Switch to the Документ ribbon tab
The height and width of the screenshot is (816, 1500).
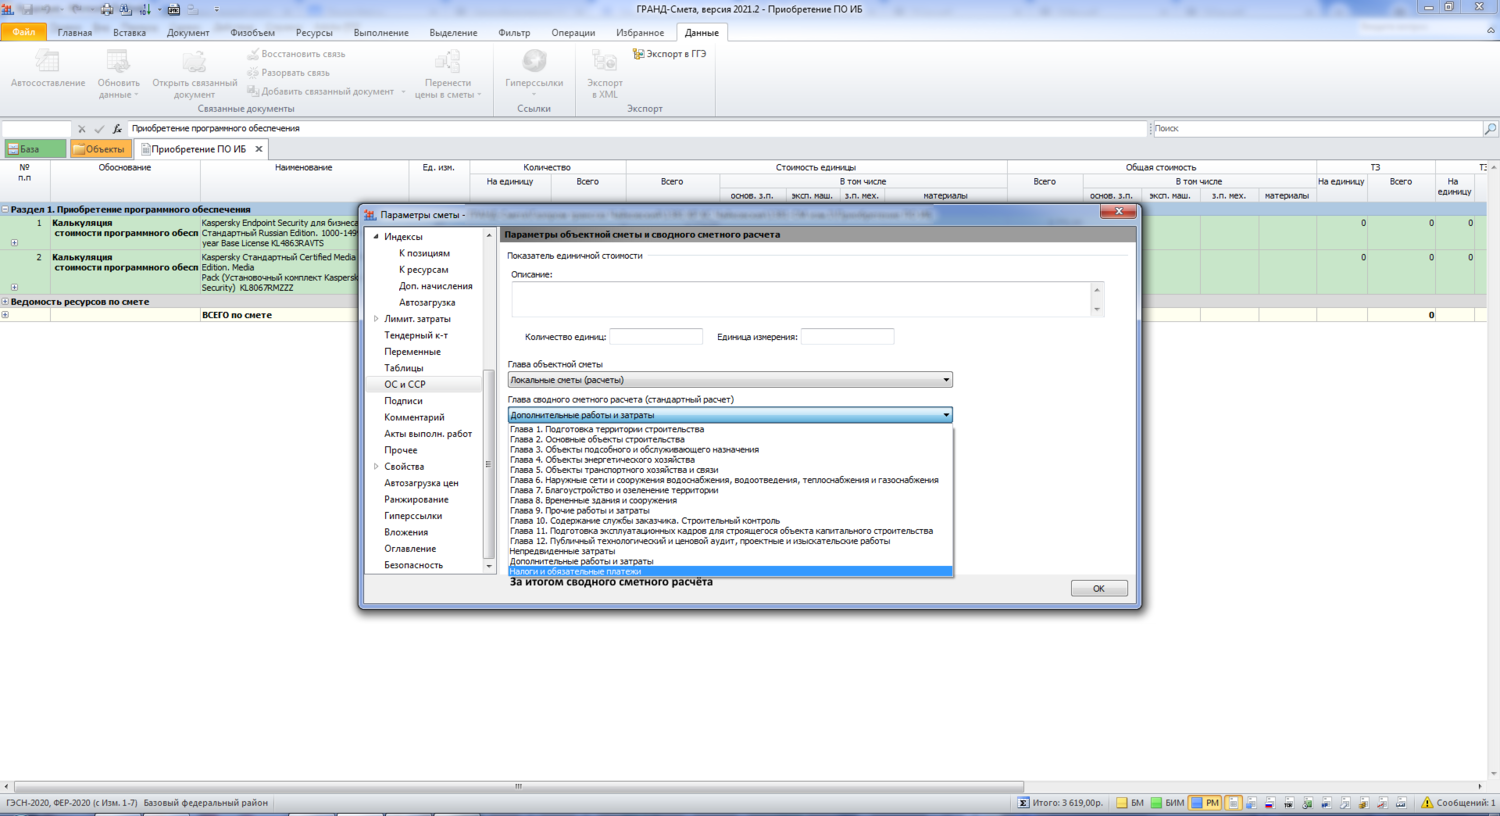(x=188, y=33)
